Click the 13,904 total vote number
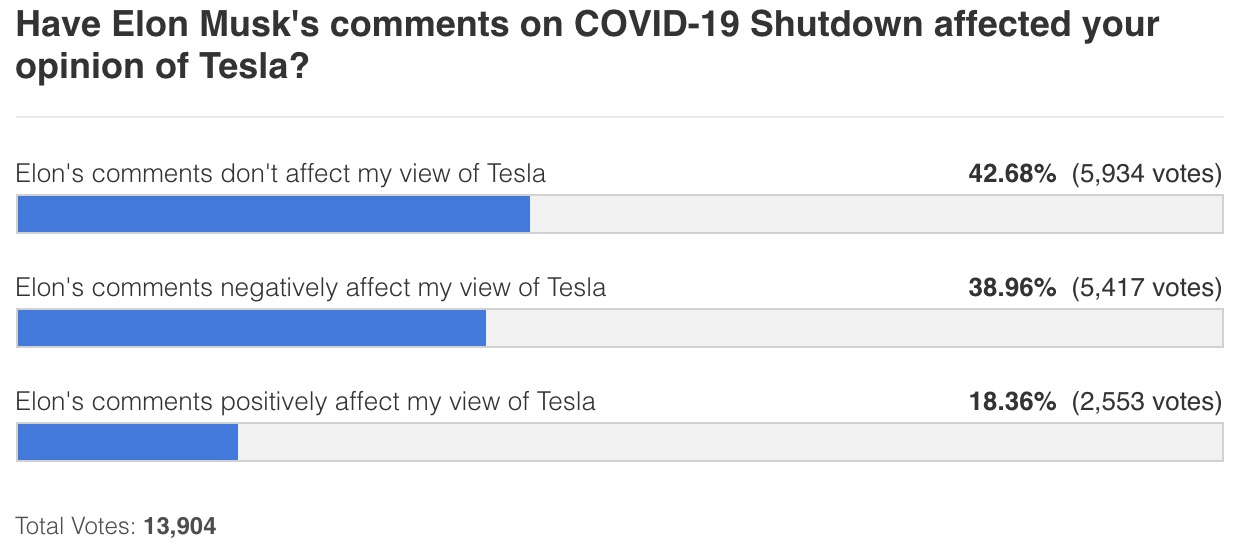This screenshot has height=546, width=1238. point(180,525)
